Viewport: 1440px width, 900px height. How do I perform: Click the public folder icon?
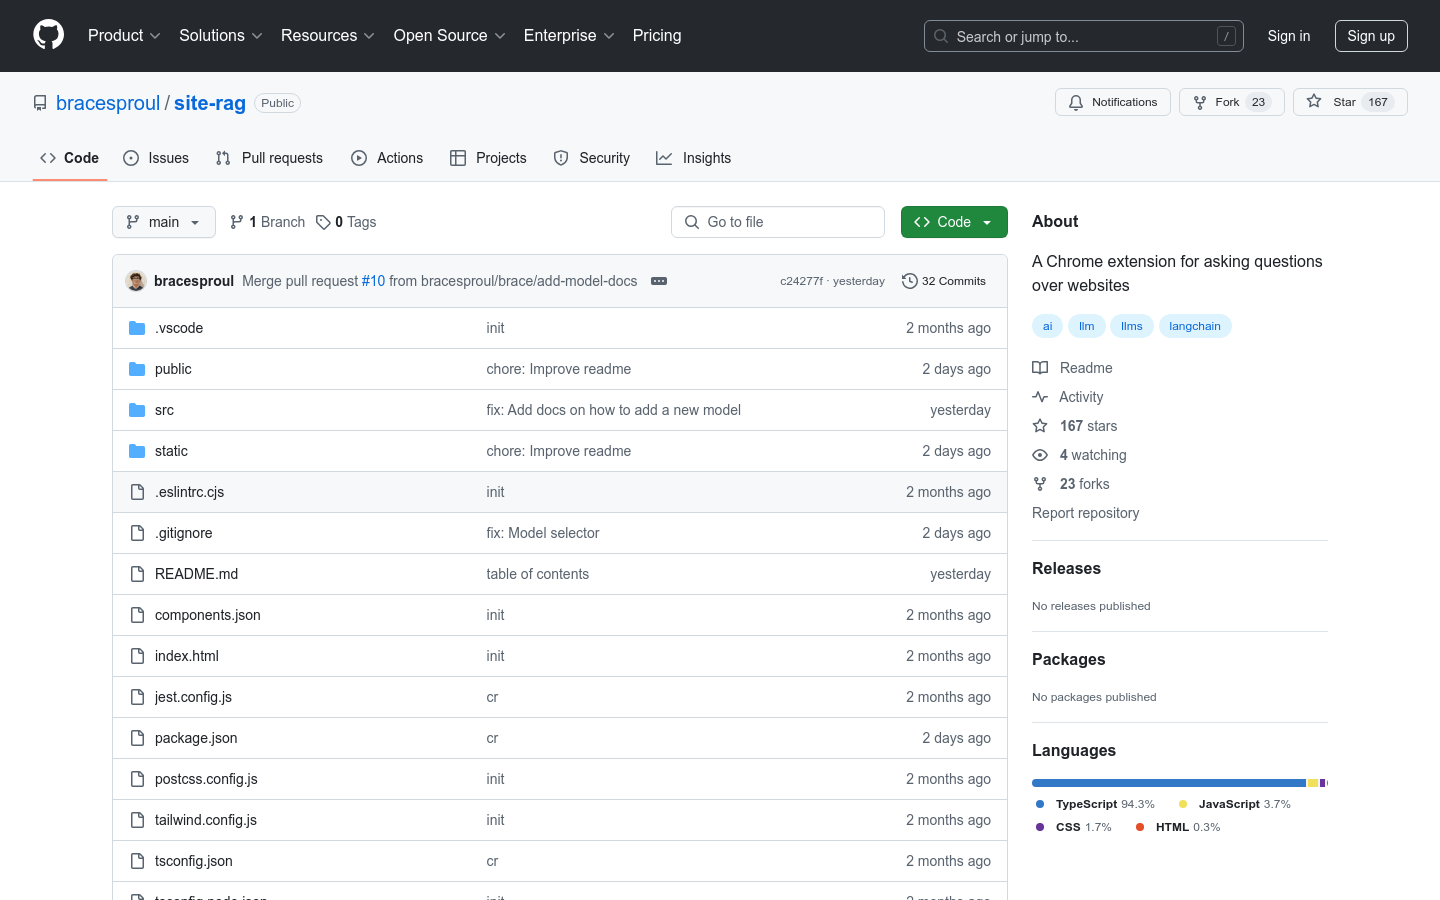click(137, 369)
